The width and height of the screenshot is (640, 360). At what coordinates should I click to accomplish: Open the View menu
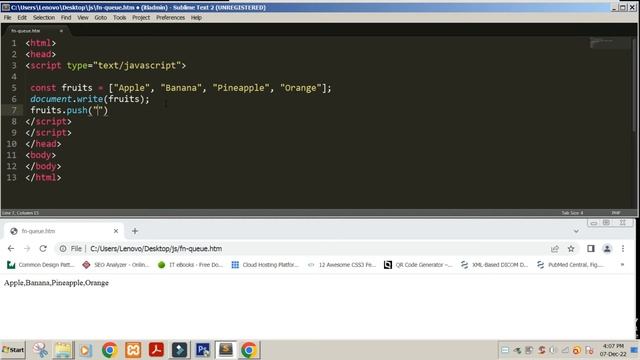pos(83,18)
